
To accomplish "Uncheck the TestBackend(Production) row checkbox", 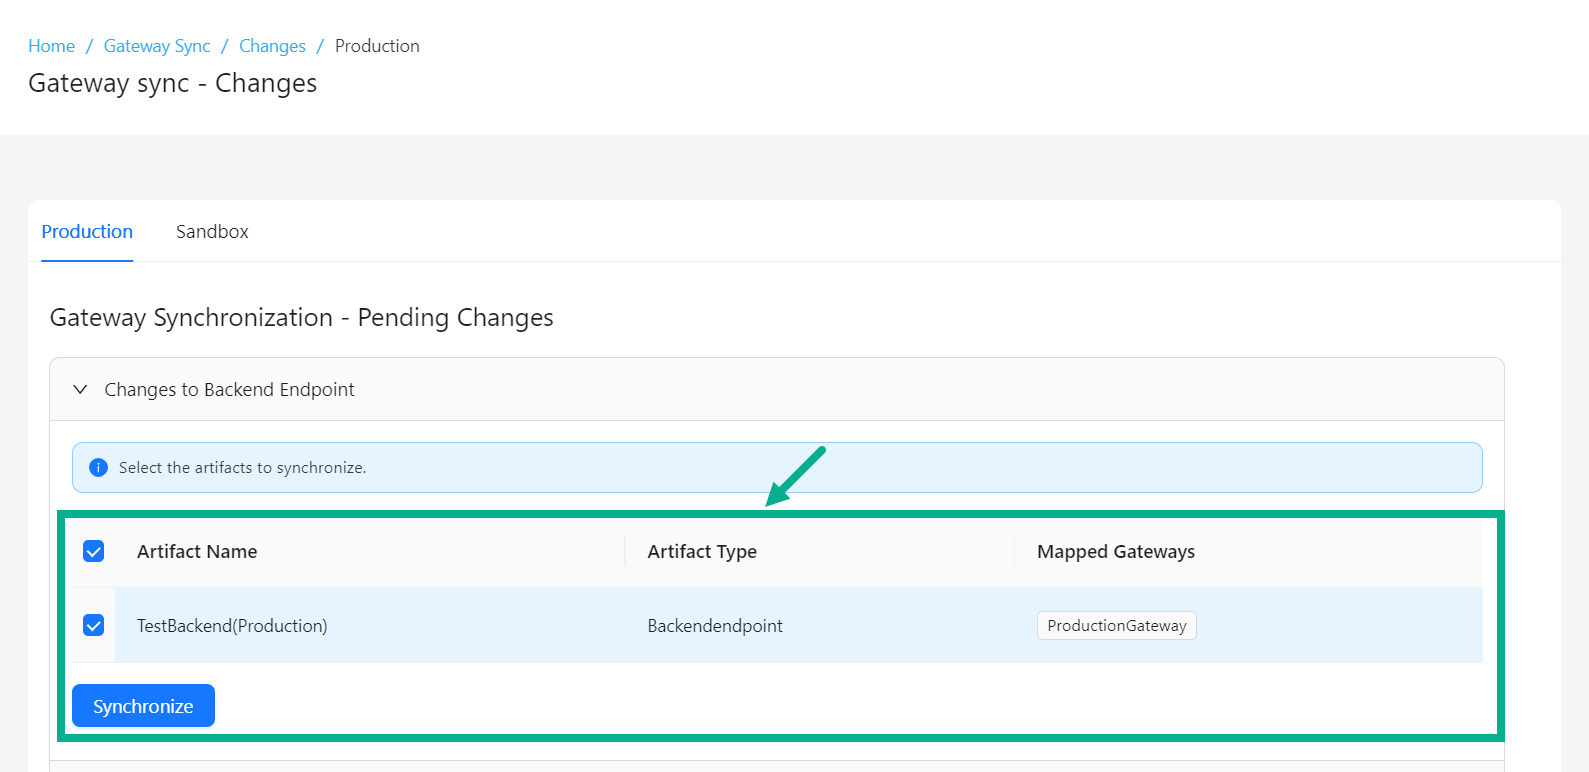I will tap(94, 626).
